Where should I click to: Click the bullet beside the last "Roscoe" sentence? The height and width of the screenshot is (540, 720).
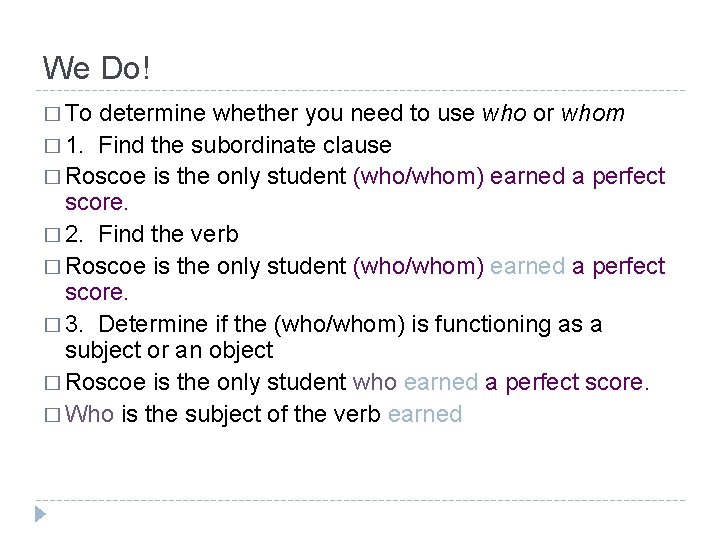[51, 385]
